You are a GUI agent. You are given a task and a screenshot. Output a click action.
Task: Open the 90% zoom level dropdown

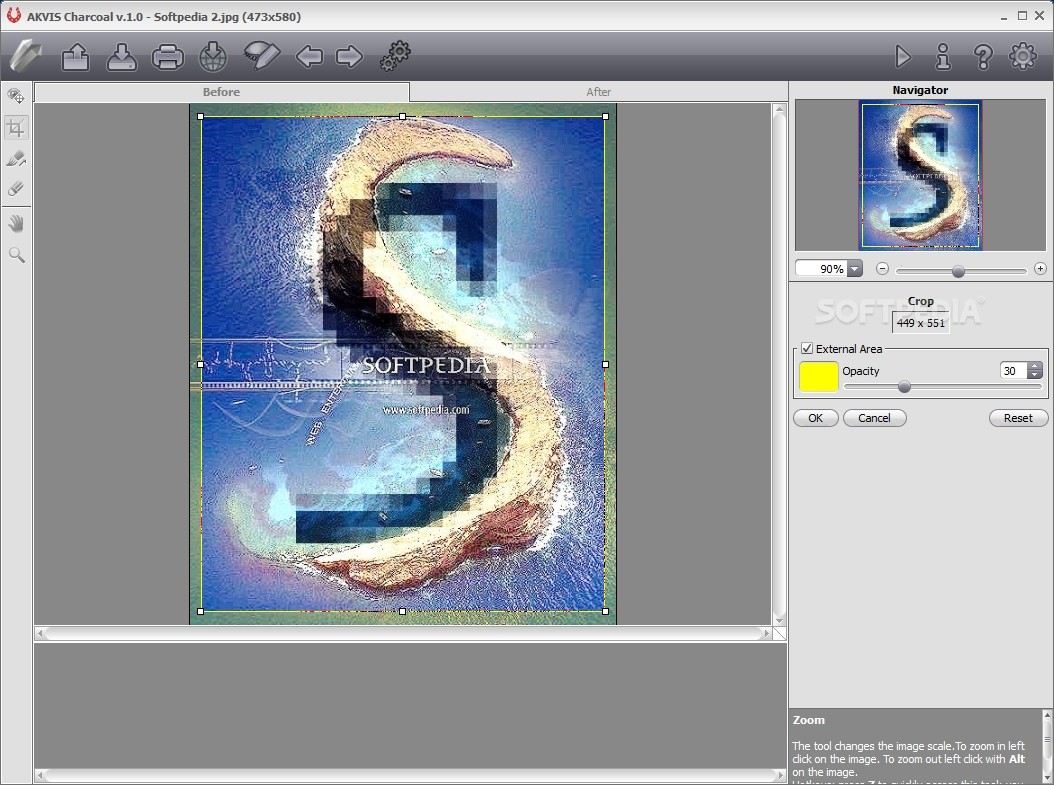(x=854, y=269)
